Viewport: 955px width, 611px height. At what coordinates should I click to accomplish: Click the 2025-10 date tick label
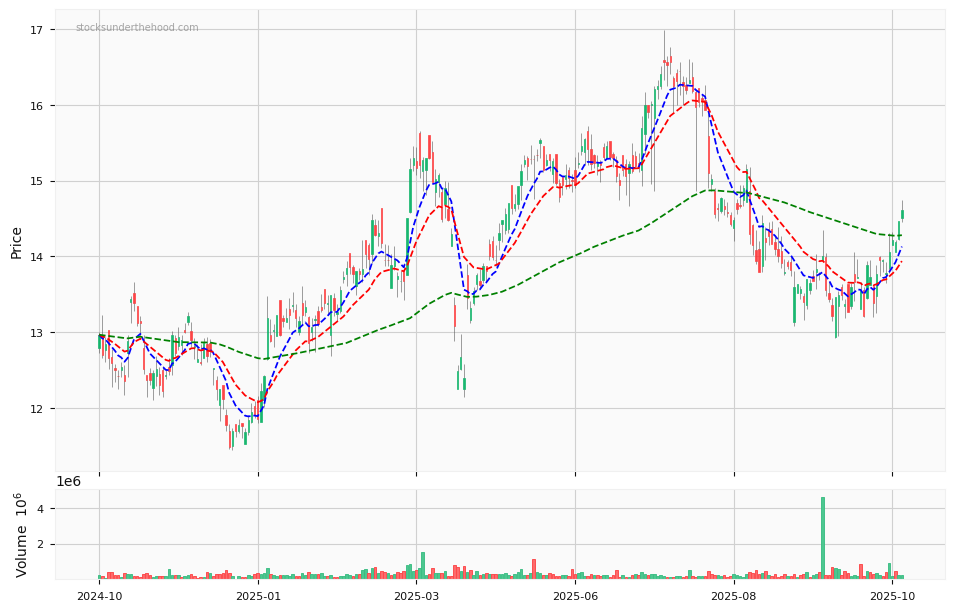pyautogui.click(x=892, y=596)
